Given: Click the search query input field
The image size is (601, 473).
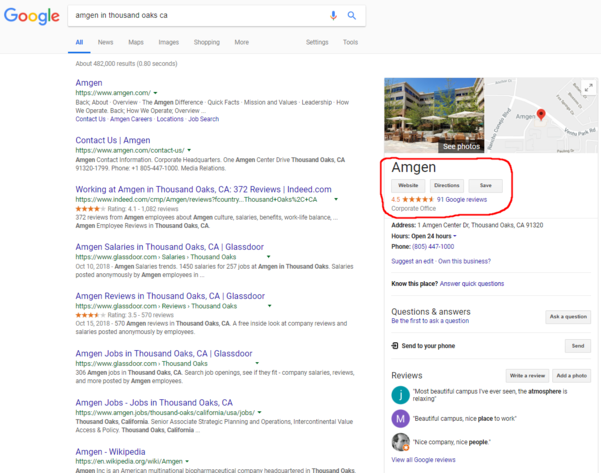Looking at the screenshot, I should (x=197, y=15).
